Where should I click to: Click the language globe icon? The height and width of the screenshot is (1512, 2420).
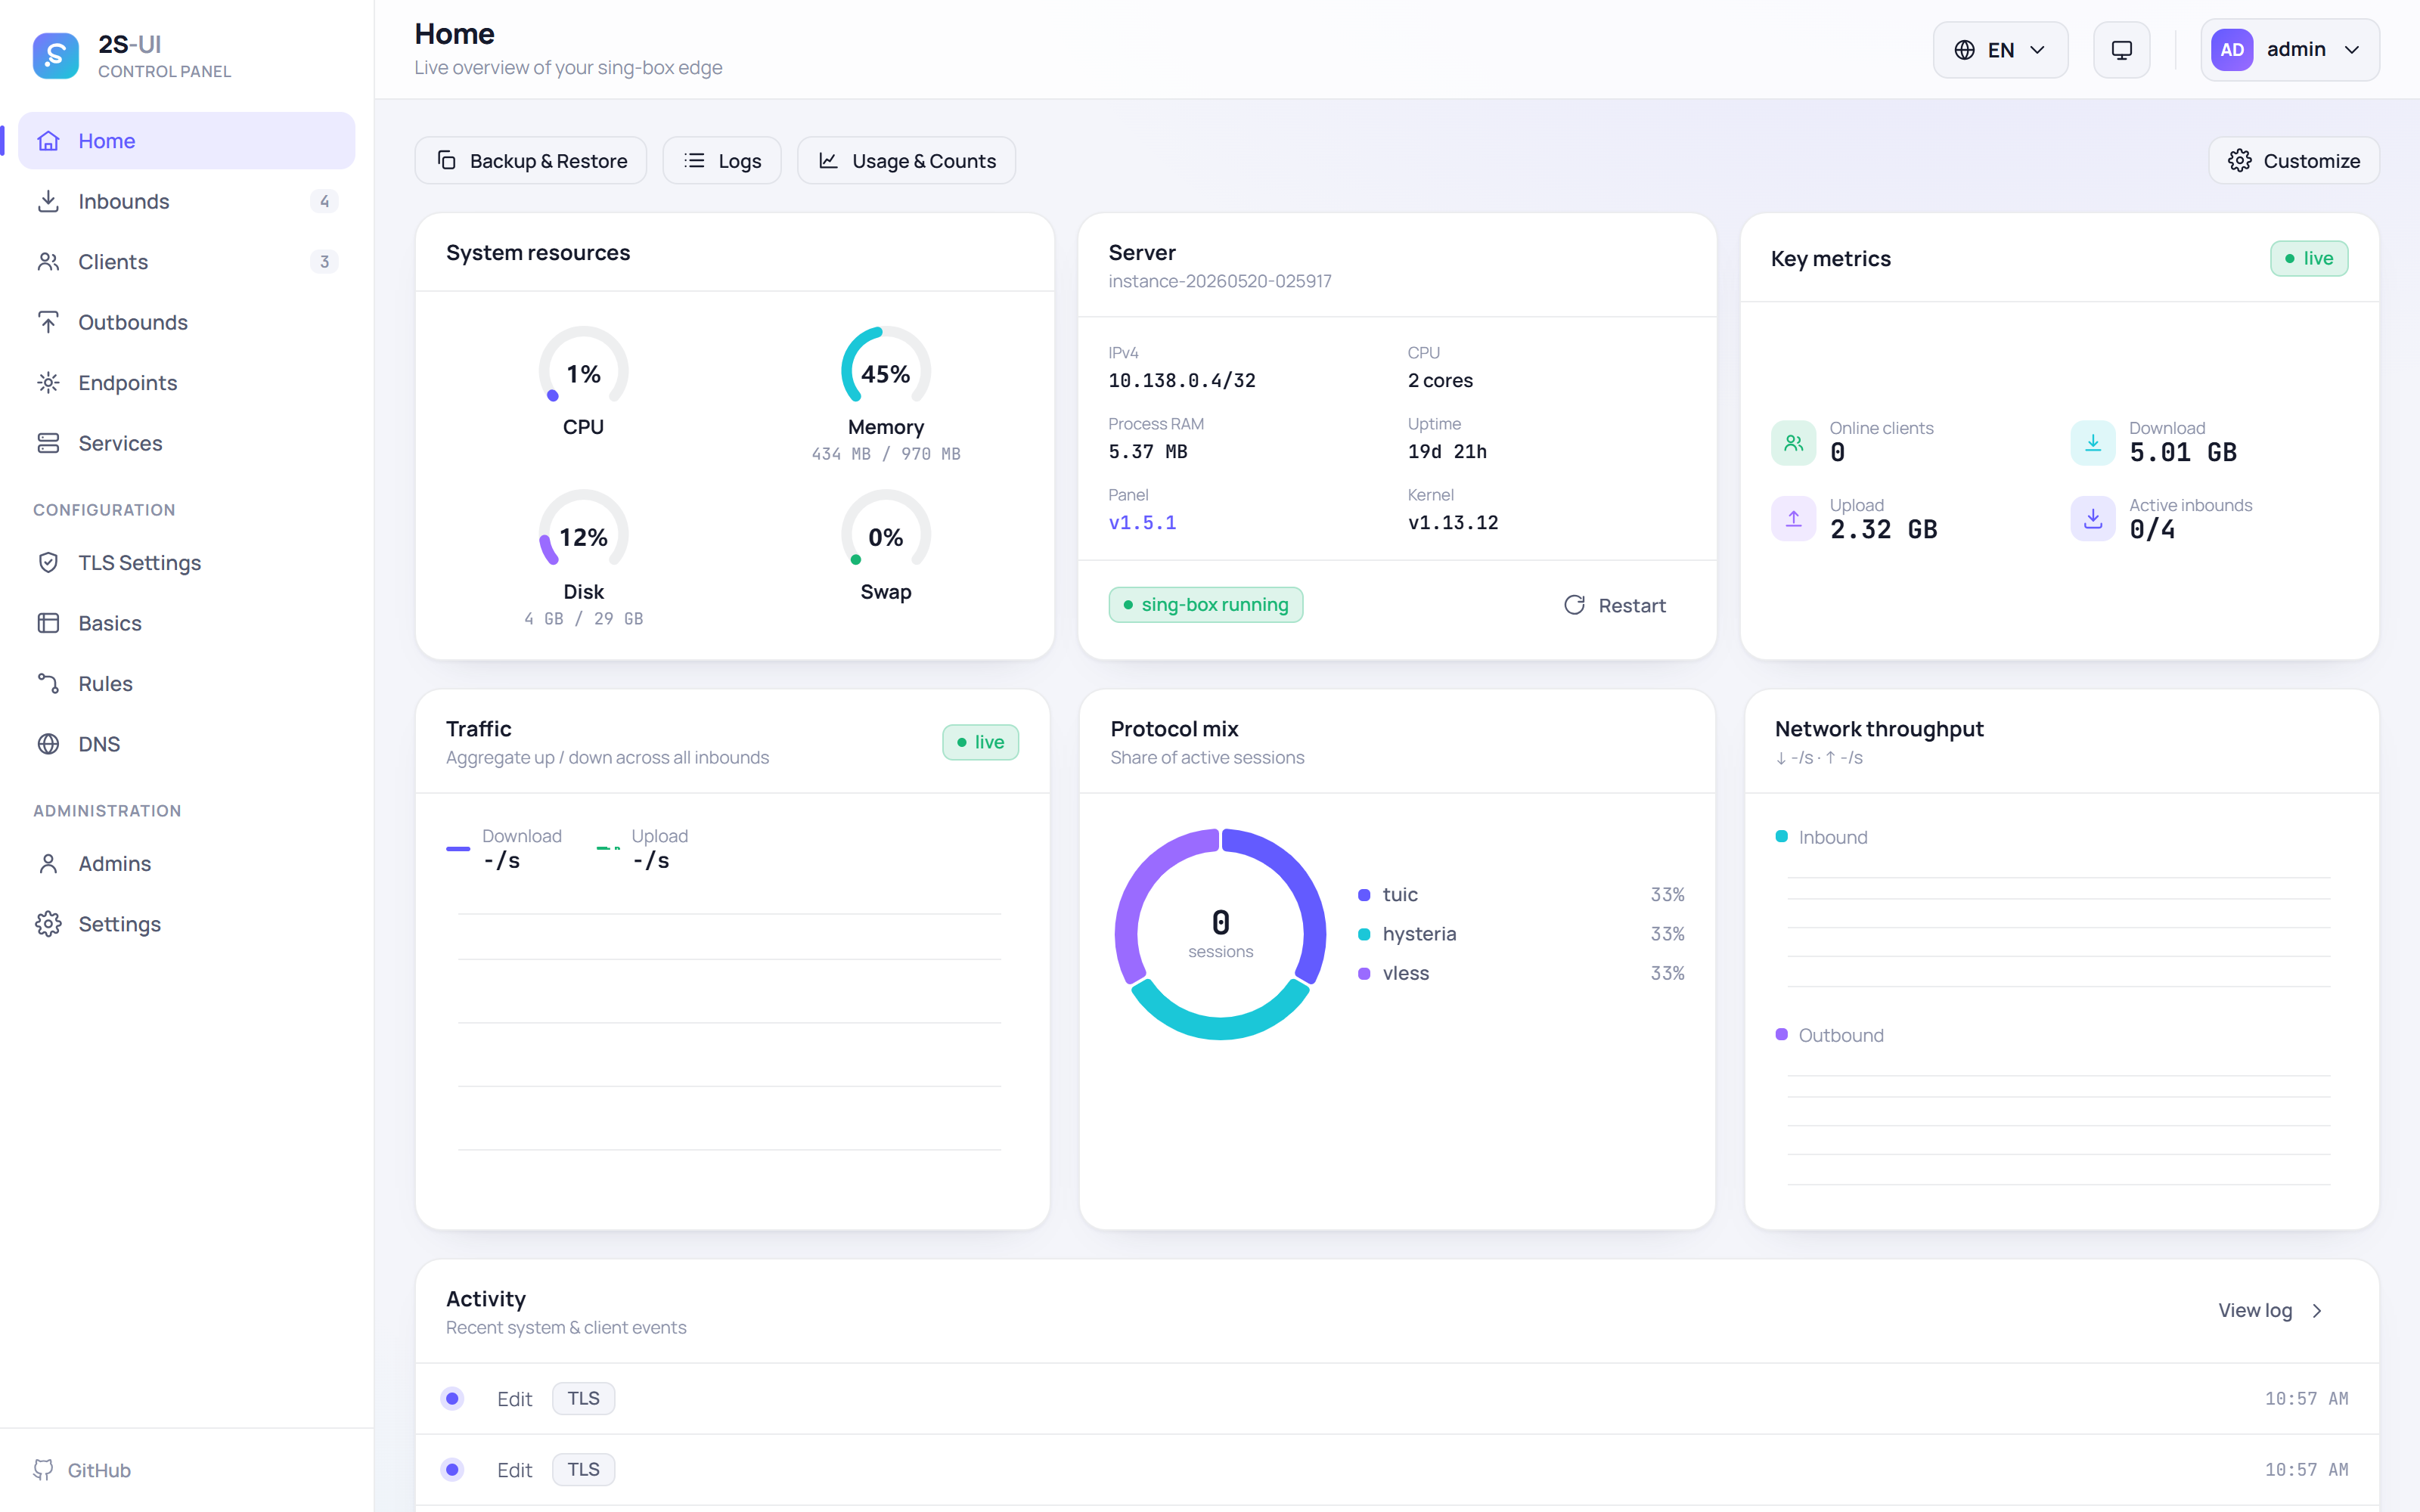[1964, 50]
